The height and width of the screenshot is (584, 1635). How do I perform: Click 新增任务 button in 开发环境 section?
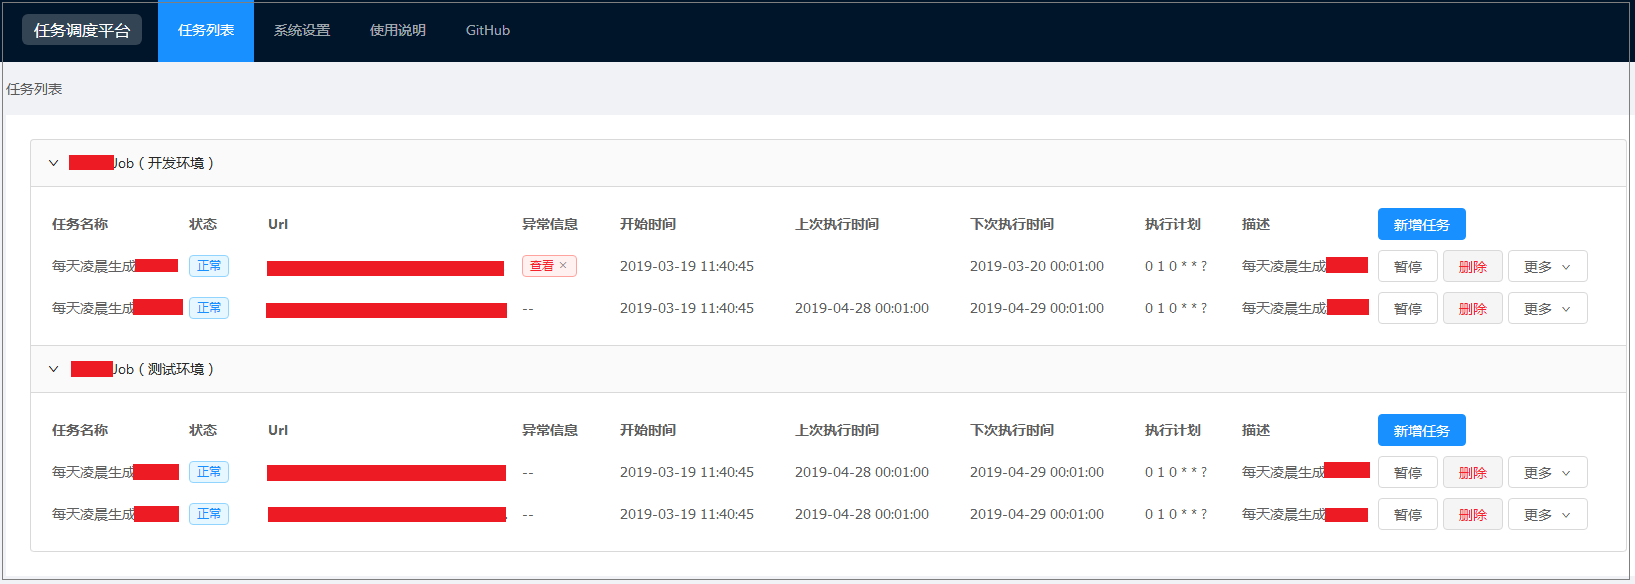pos(1421,225)
